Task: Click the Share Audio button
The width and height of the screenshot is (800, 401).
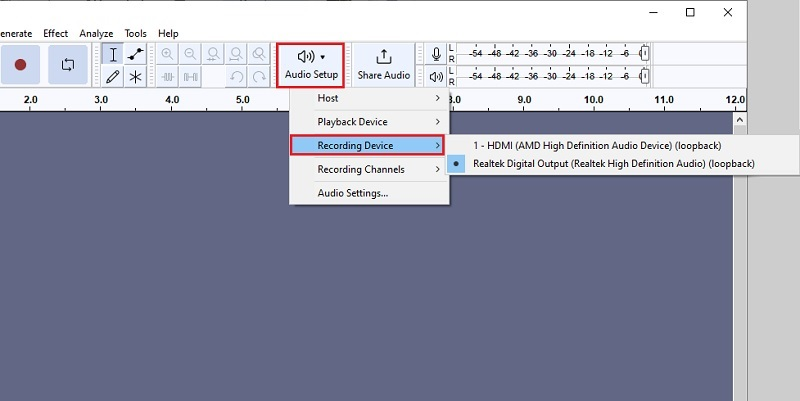Action: pyautogui.click(x=383, y=65)
